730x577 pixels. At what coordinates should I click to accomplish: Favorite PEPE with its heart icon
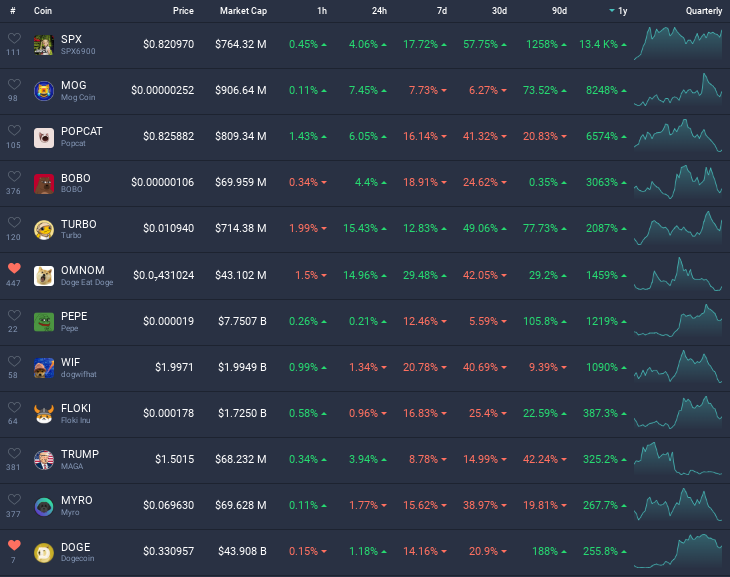14,315
